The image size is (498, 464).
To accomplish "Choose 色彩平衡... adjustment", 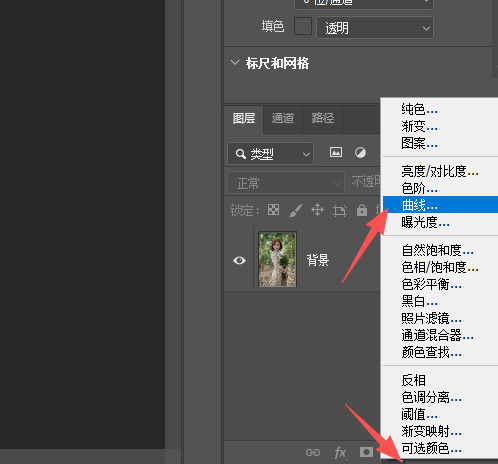I will (440, 284).
